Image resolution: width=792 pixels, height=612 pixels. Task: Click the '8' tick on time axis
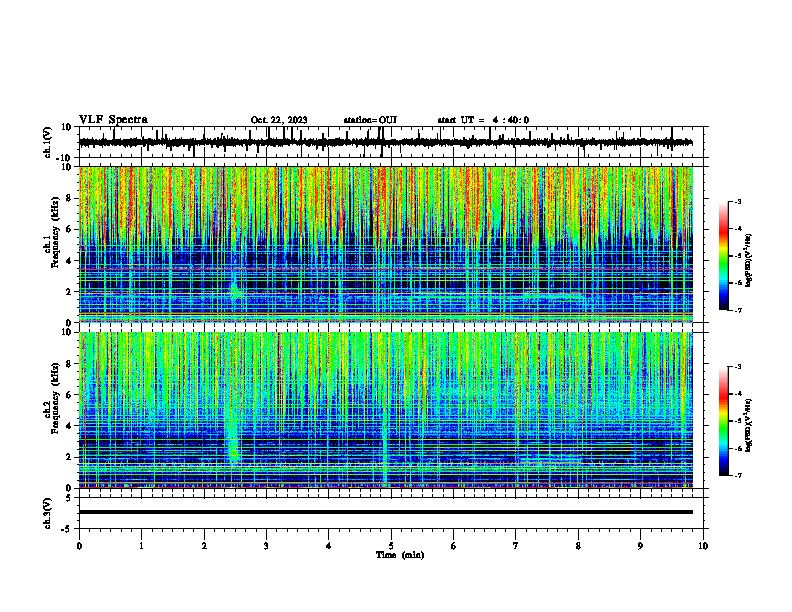tap(578, 546)
